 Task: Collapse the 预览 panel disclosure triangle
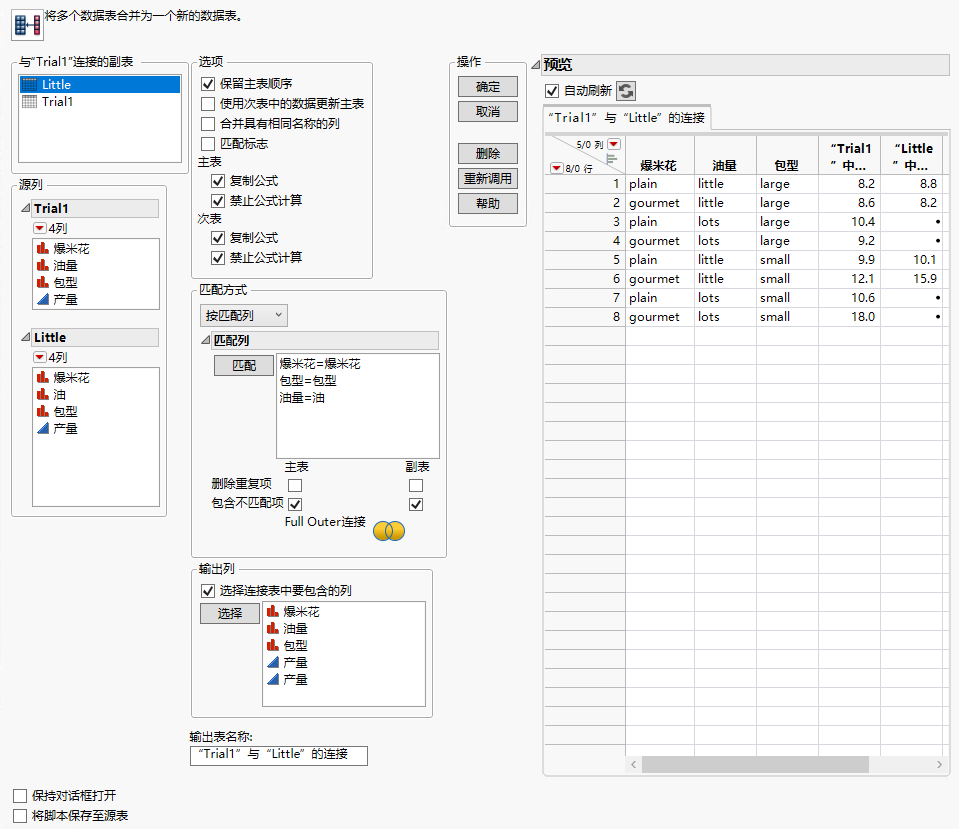(x=537, y=65)
